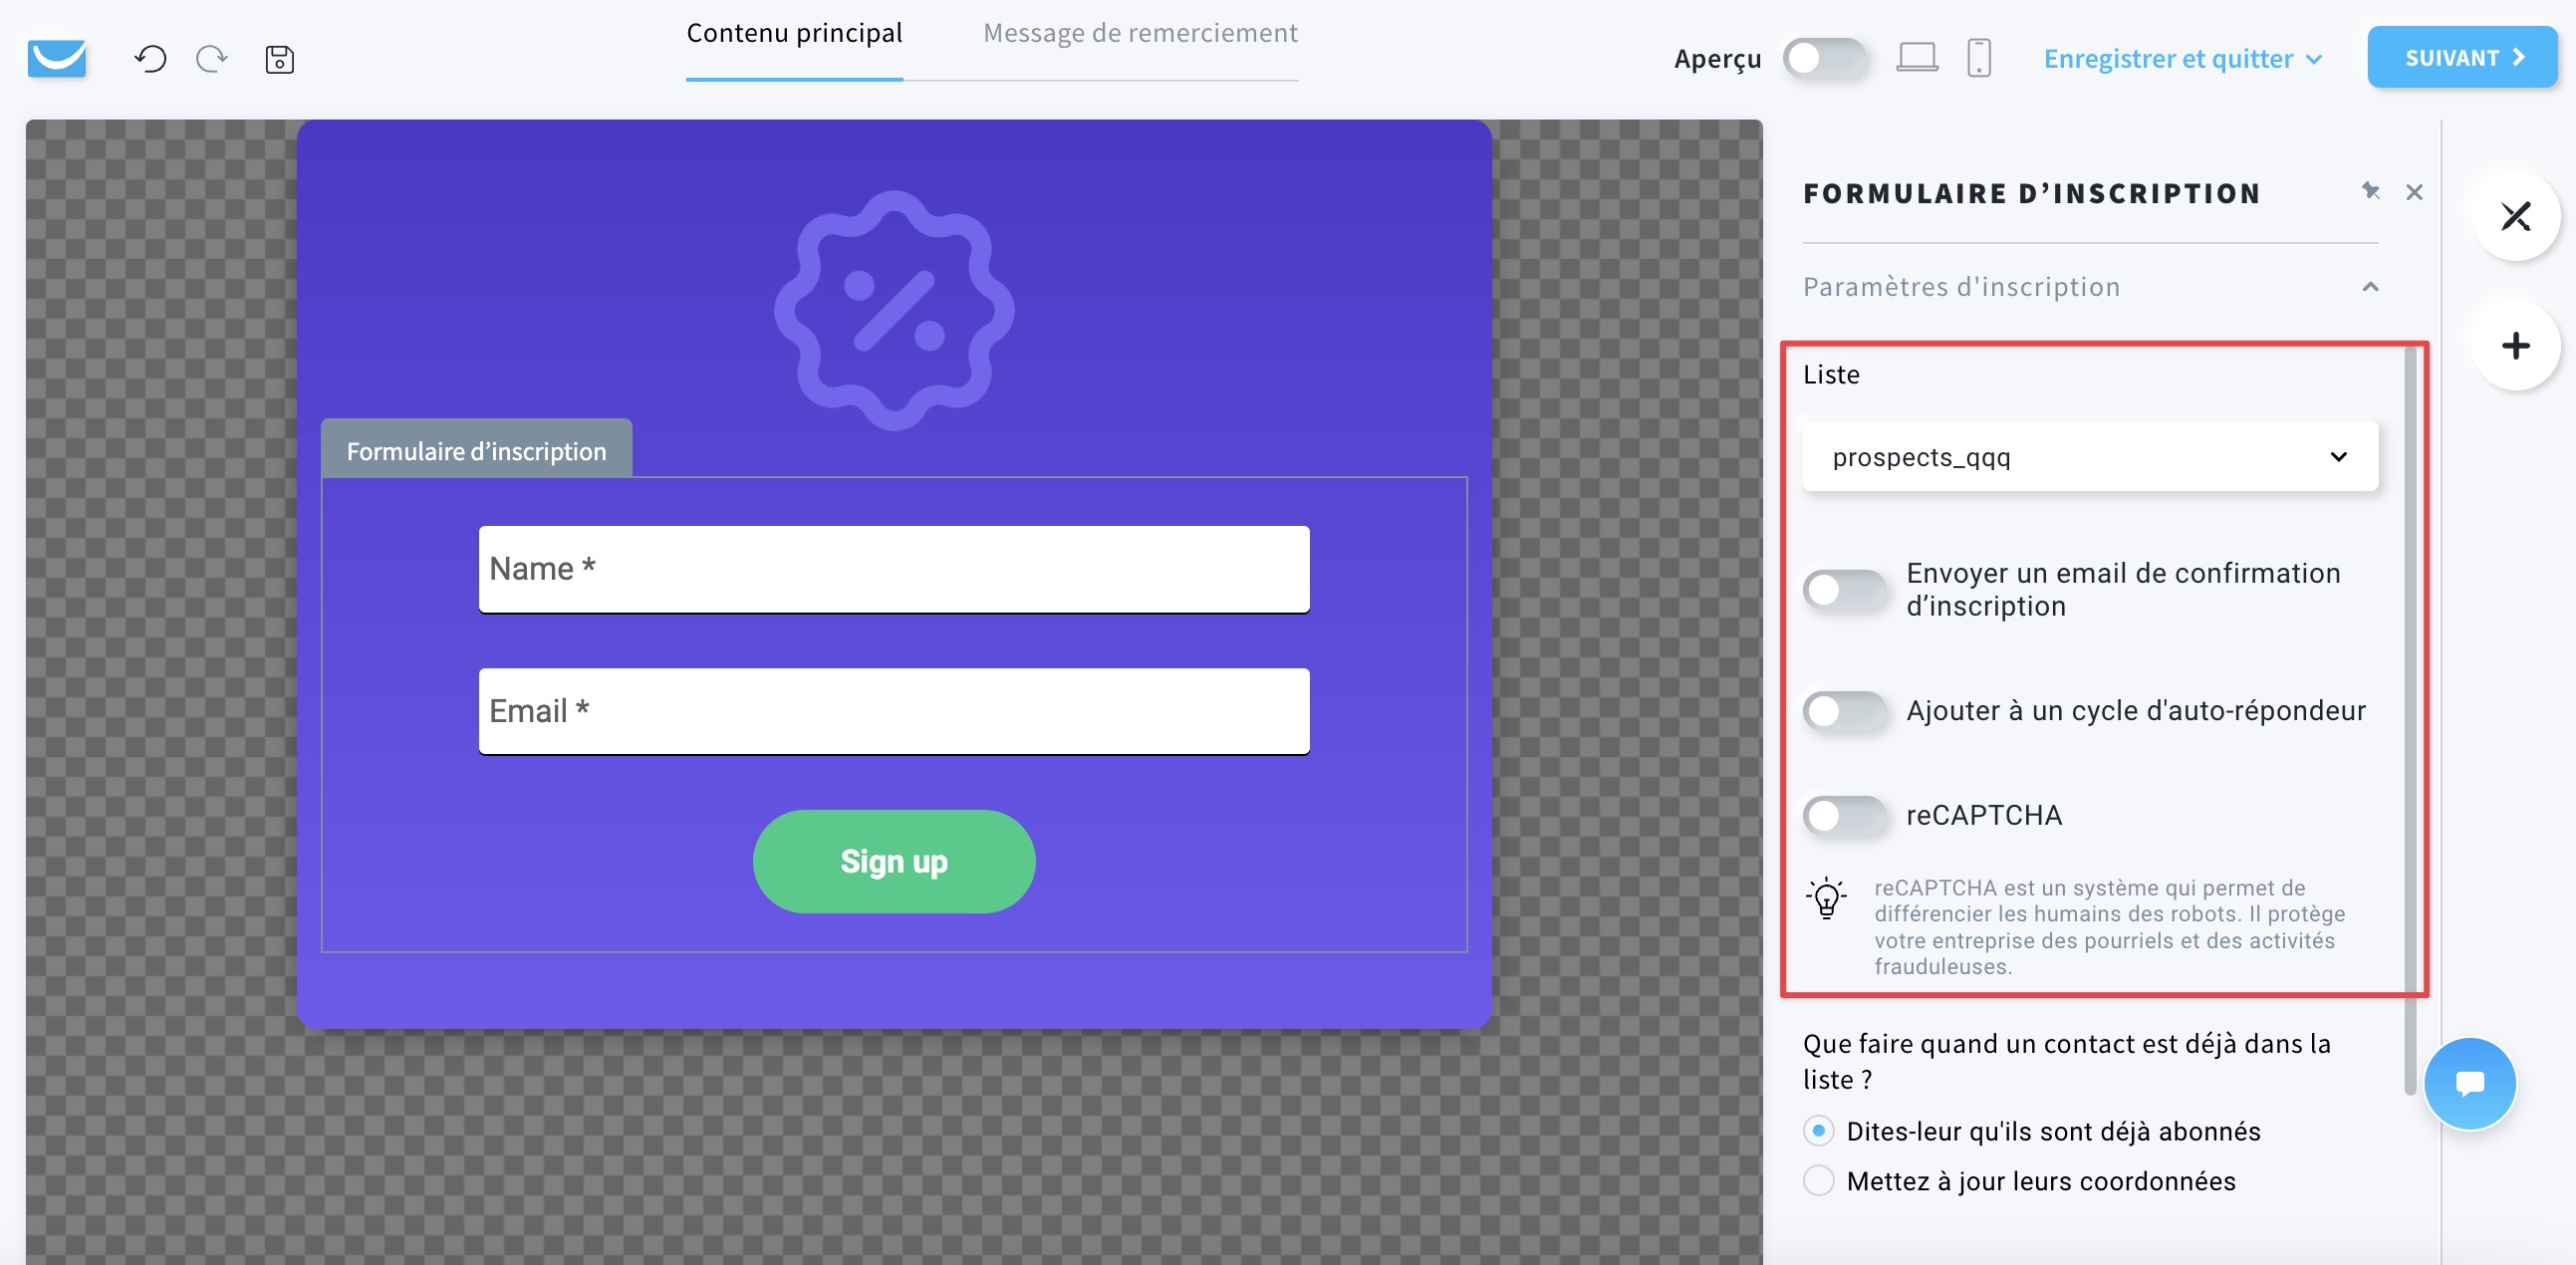This screenshot has width=2576, height=1265.
Task: Switch to the Contenu principal tab
Action: click(x=794, y=33)
